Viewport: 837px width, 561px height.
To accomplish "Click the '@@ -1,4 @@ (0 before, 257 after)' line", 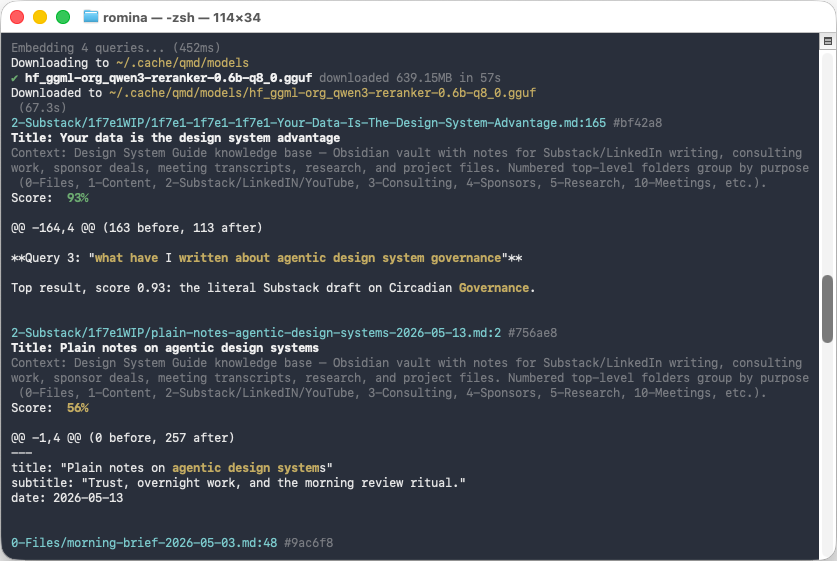I will (x=123, y=438).
